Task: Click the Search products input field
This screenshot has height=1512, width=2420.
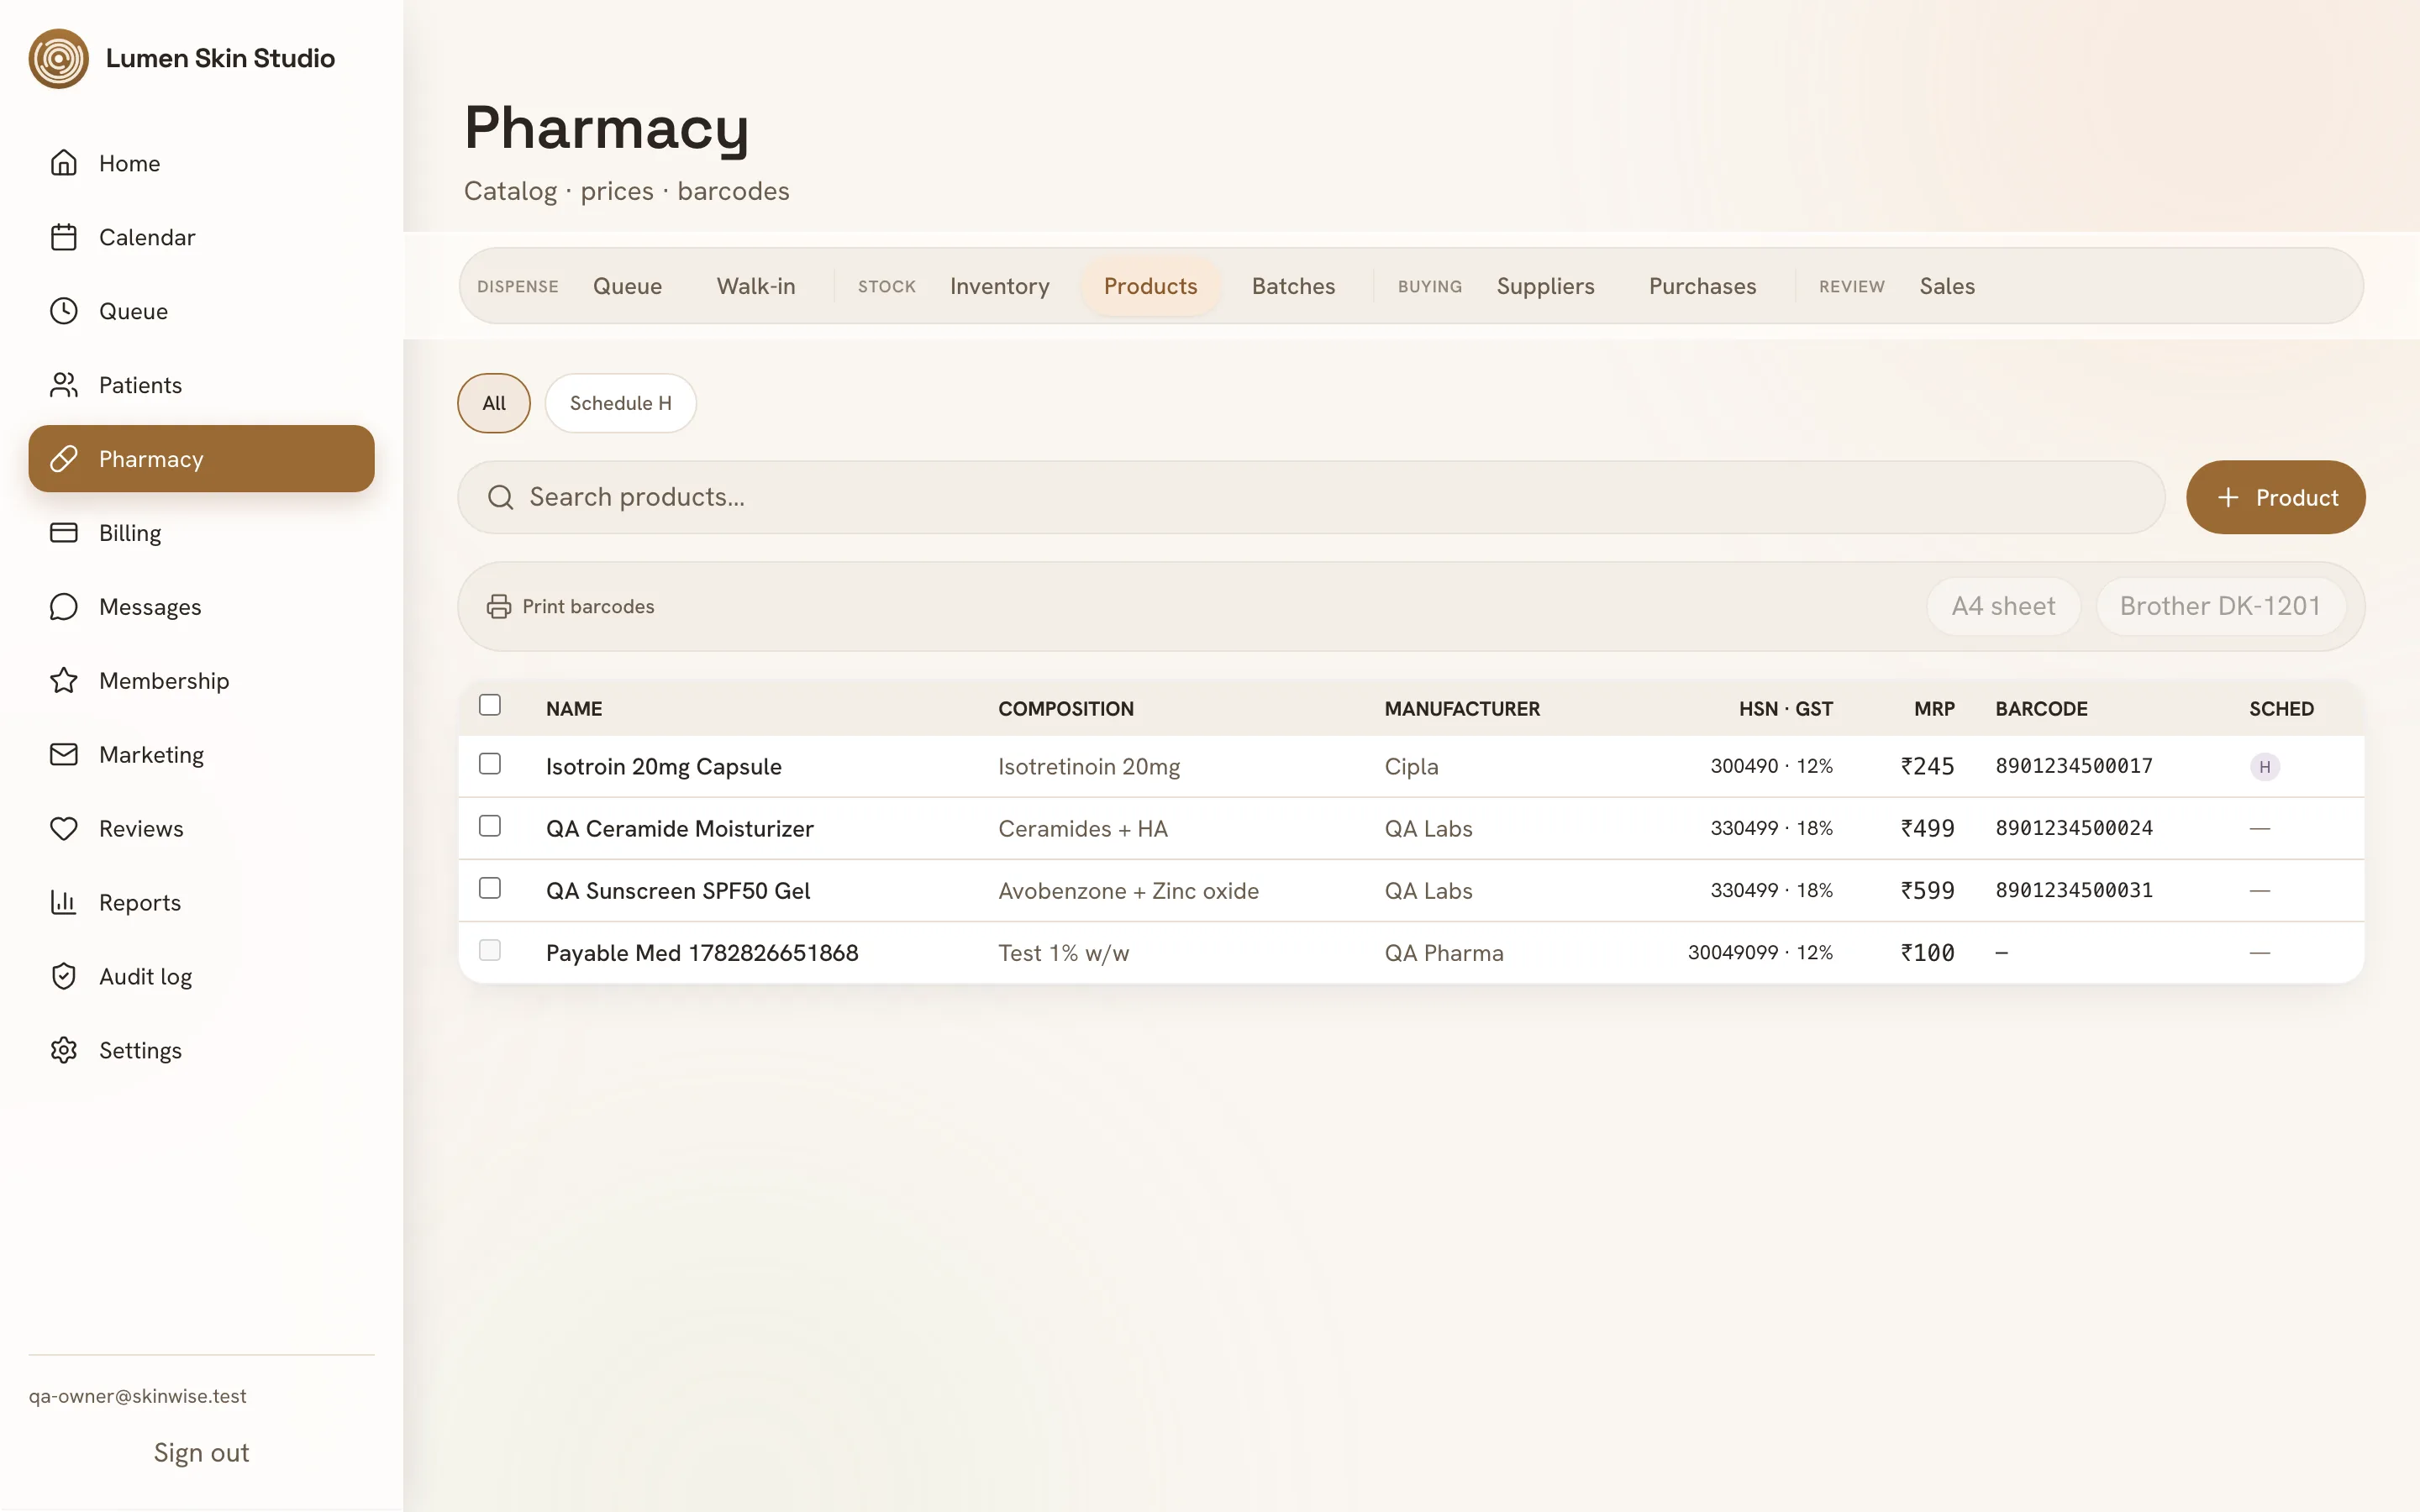Action: coord(1311,497)
